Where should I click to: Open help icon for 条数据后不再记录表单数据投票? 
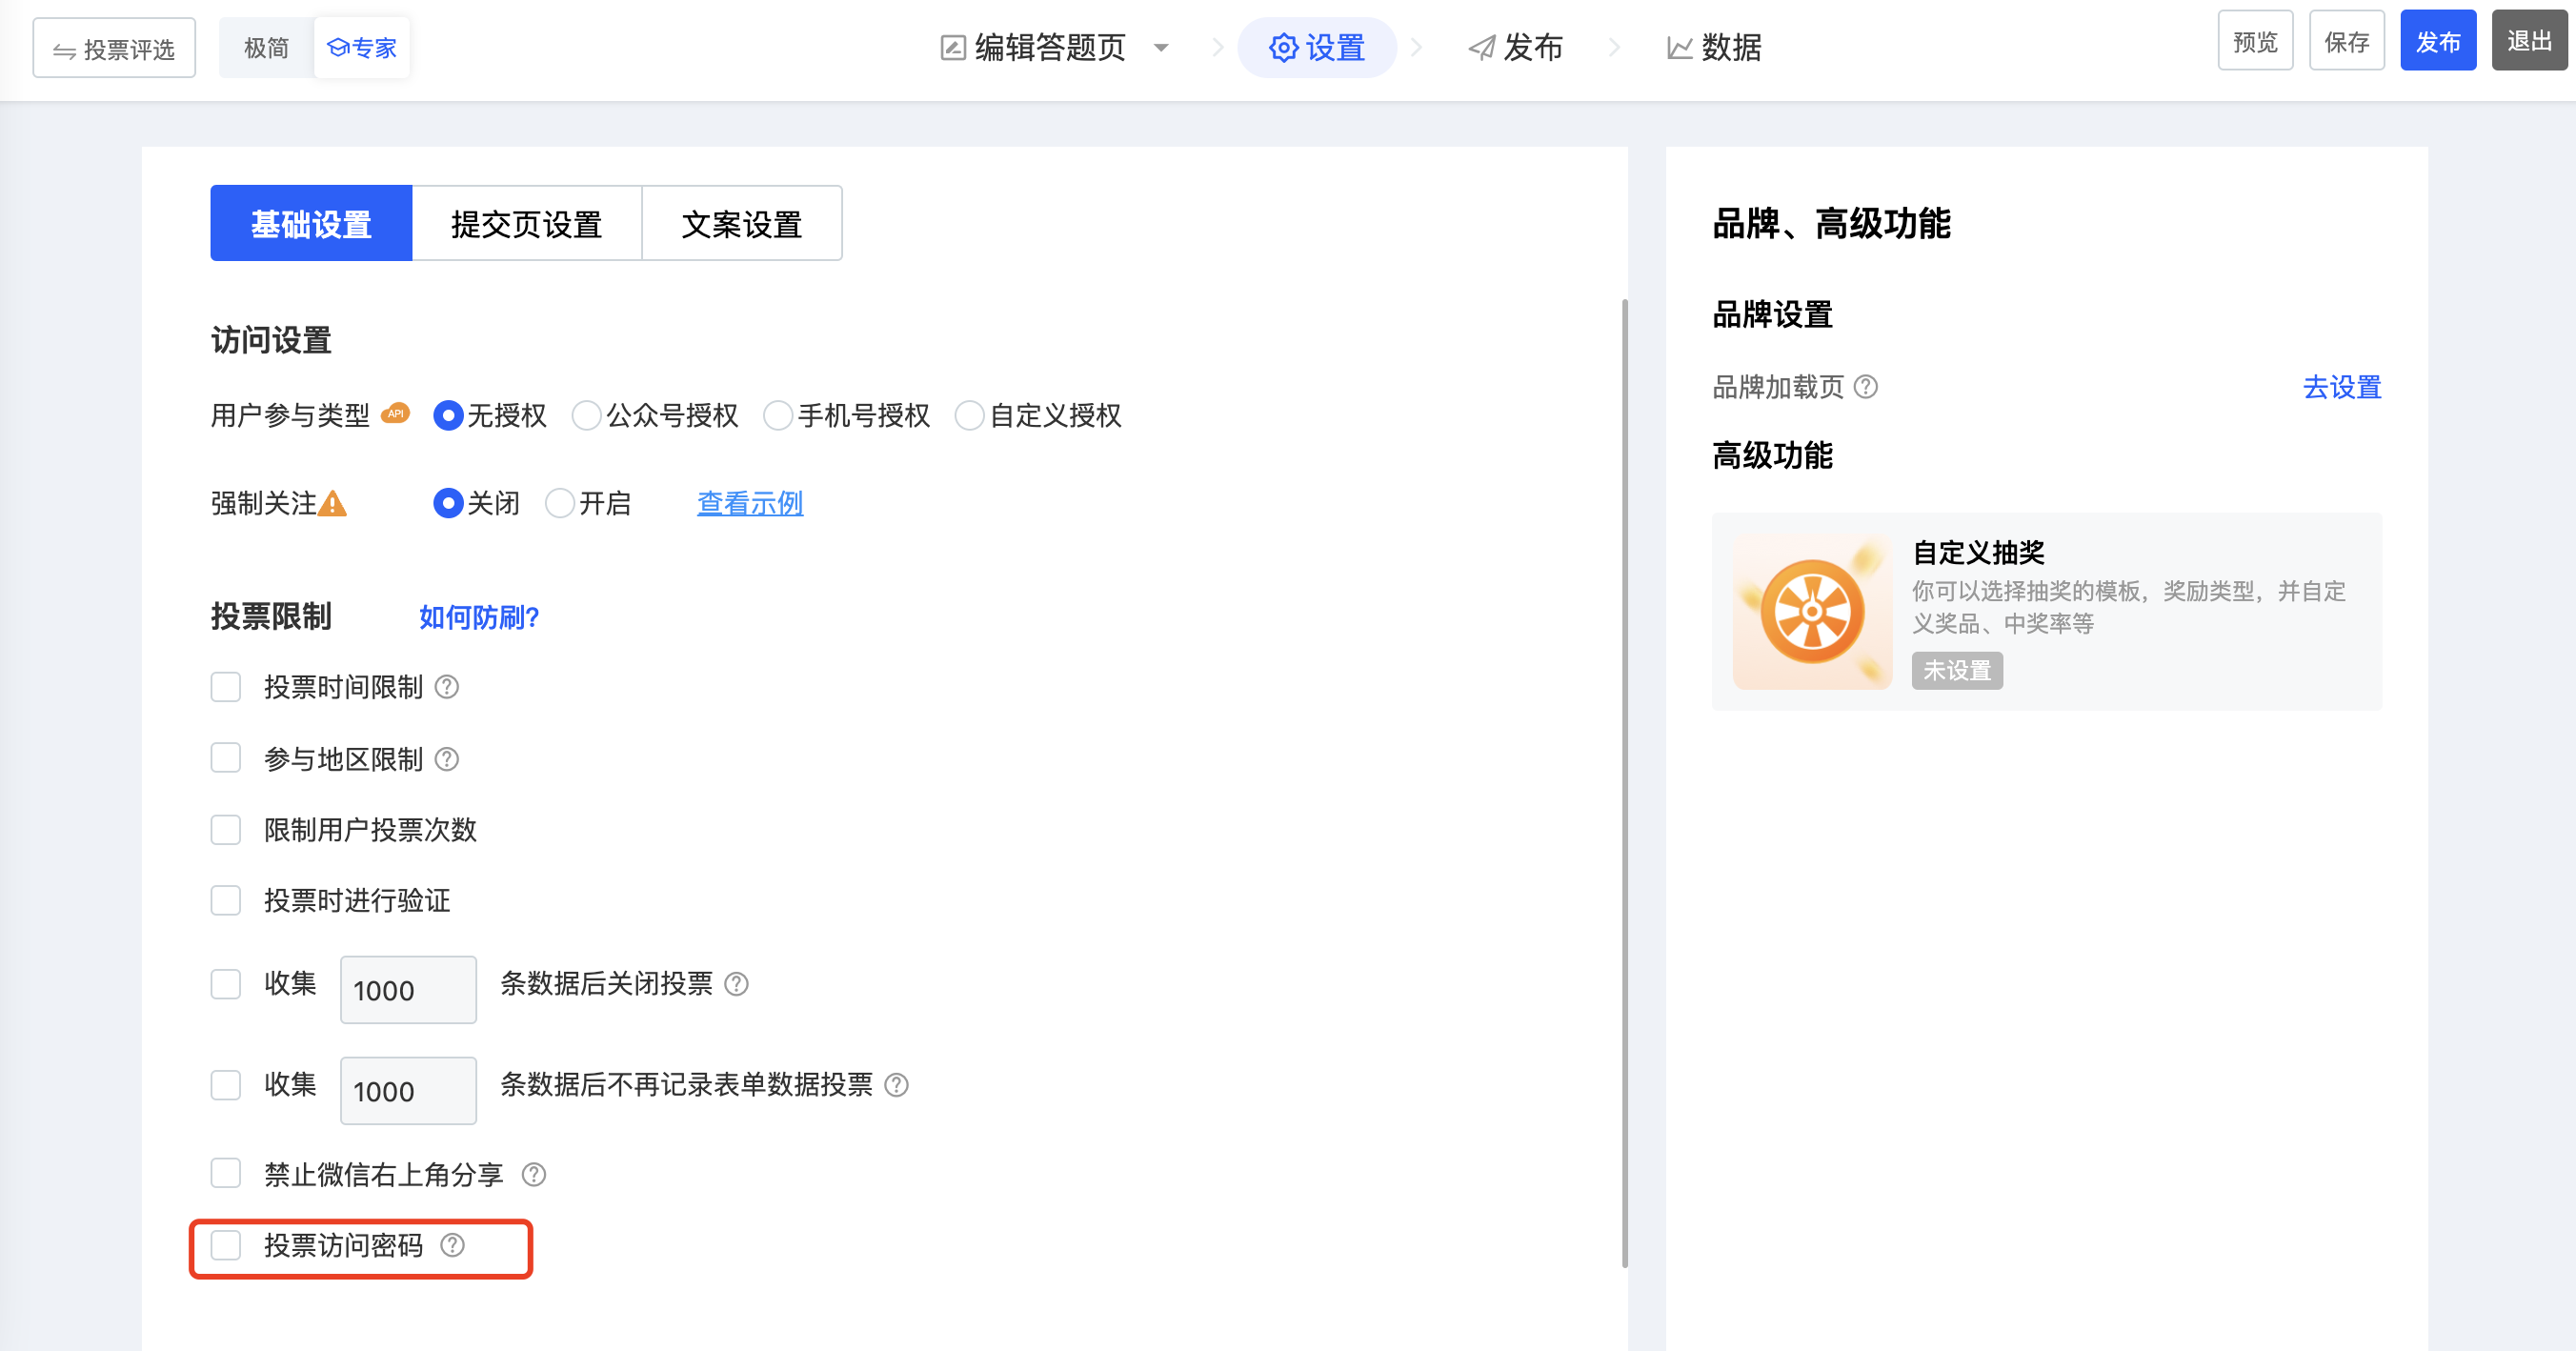coord(897,1085)
